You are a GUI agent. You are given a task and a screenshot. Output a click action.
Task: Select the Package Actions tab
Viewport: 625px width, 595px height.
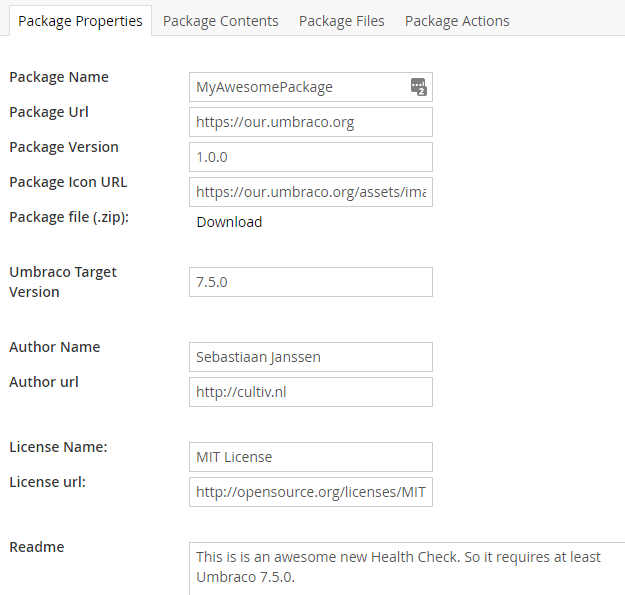[x=457, y=21]
